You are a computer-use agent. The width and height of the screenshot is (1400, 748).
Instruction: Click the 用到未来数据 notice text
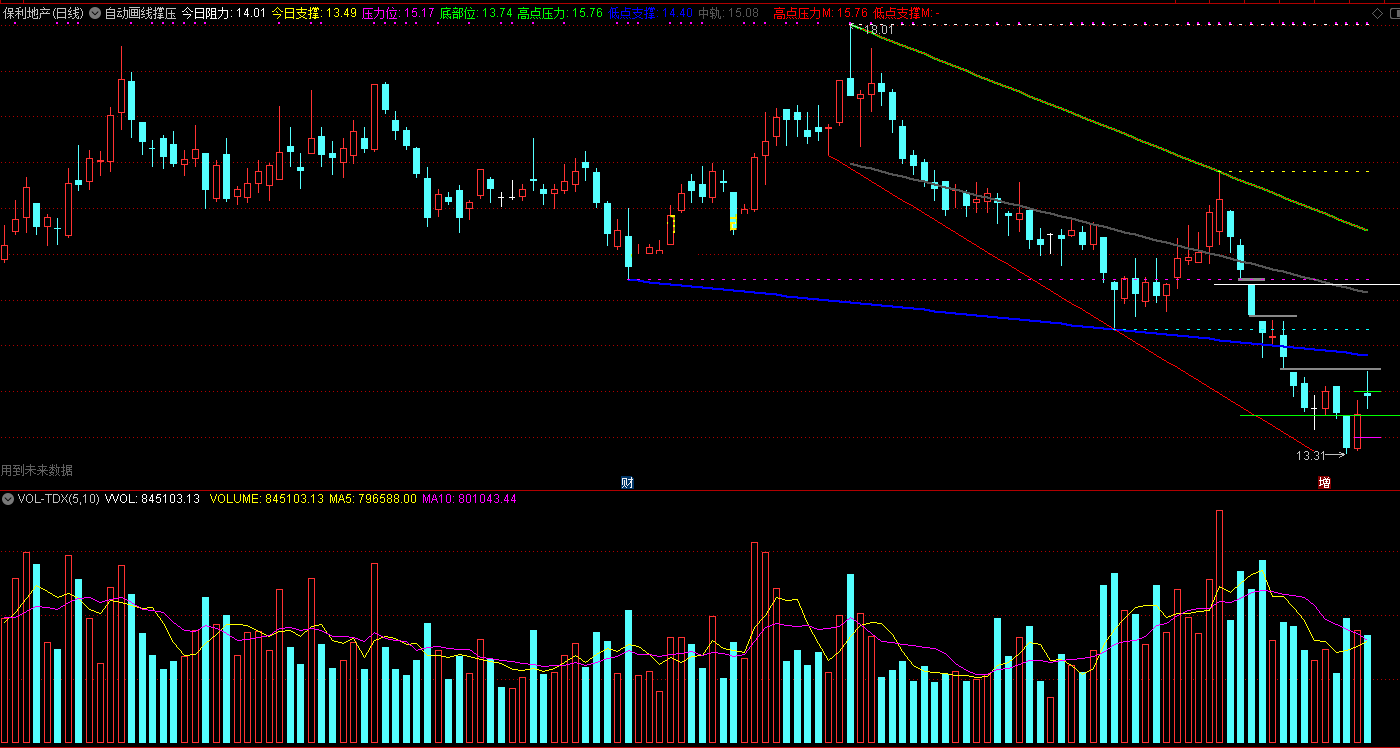(37, 470)
